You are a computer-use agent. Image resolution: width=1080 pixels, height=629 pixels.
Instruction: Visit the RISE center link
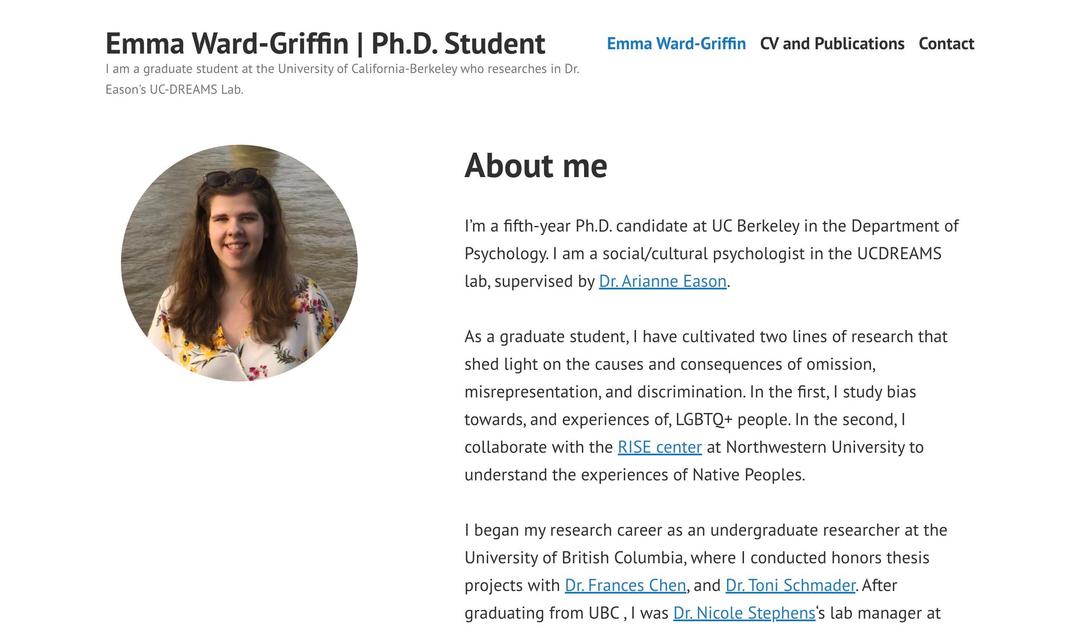(658, 447)
